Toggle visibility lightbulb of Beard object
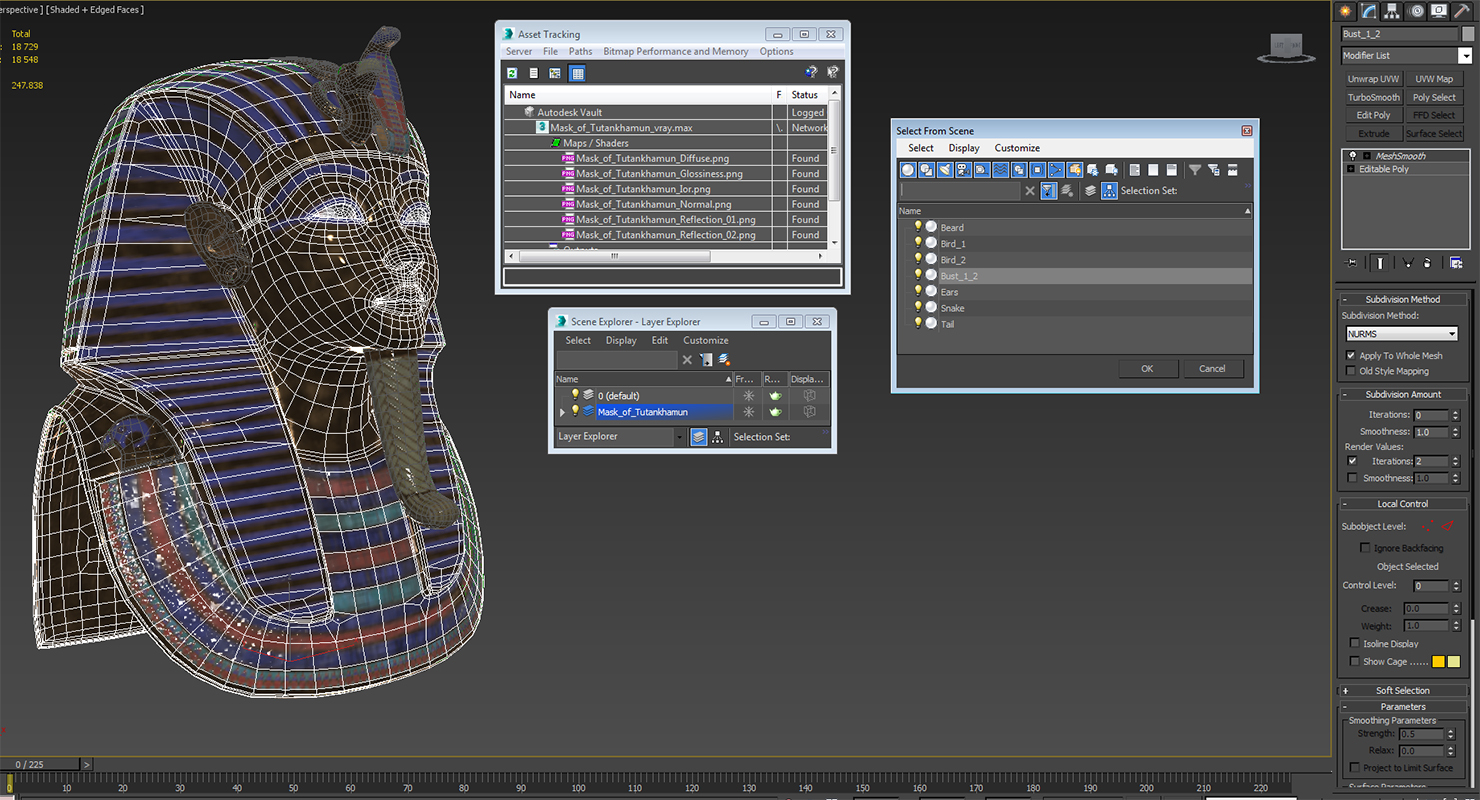The width and height of the screenshot is (1480, 800). click(918, 227)
